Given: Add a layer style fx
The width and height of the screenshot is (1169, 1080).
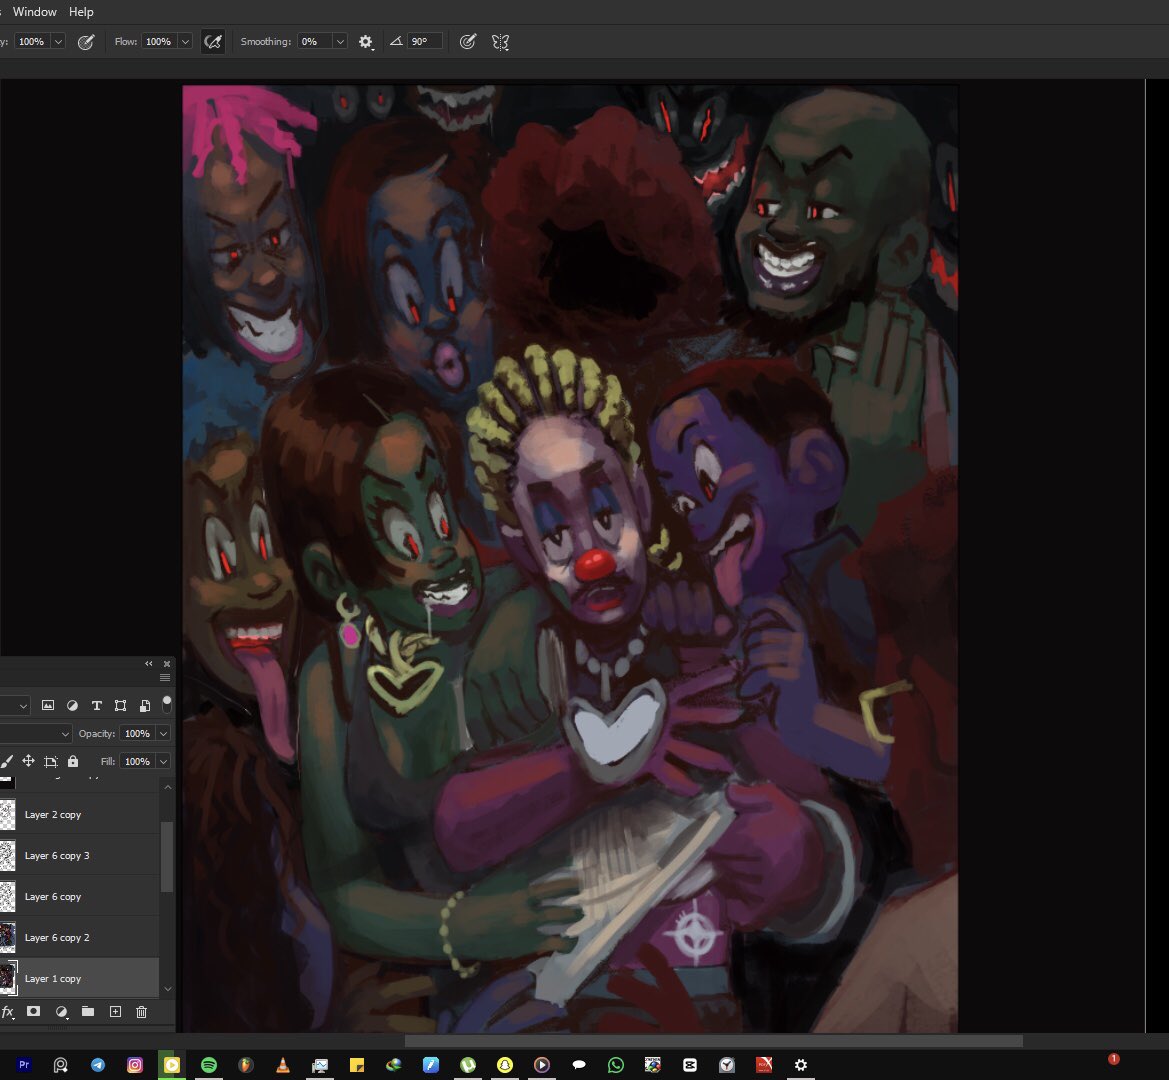Looking at the screenshot, I should coord(7,1011).
